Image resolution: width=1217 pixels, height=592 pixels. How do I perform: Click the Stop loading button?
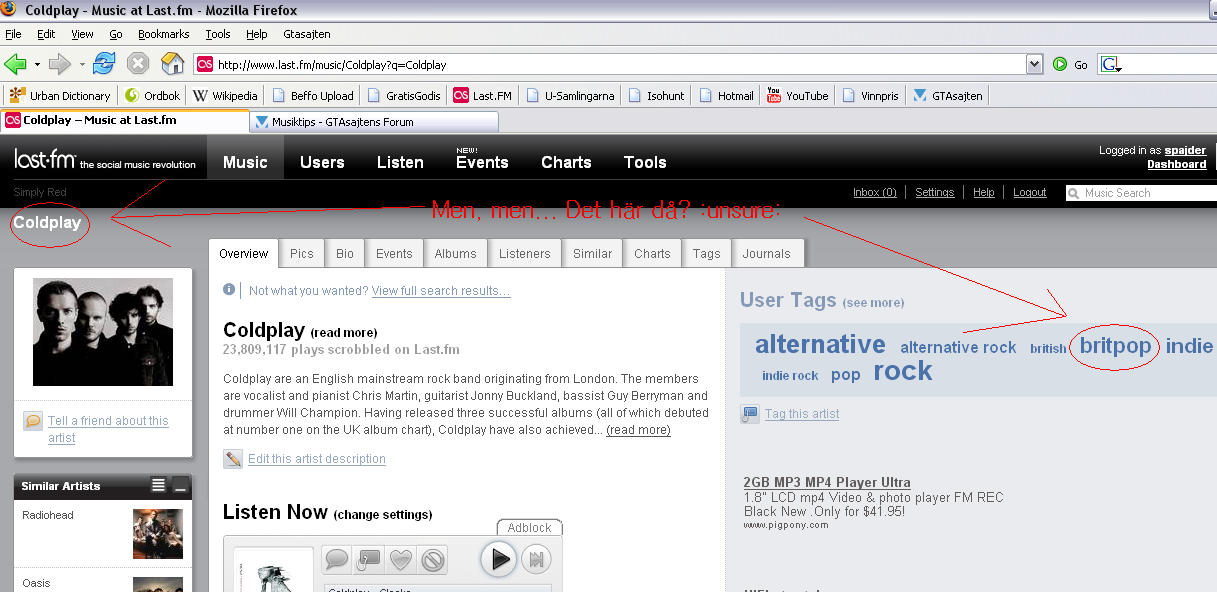[138, 64]
